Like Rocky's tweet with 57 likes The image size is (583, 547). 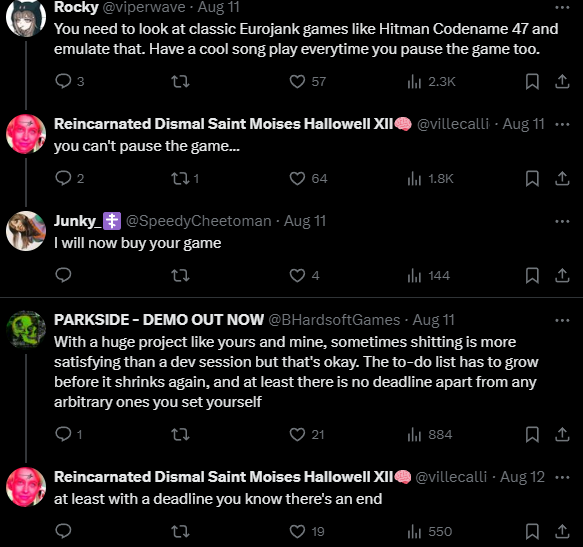(x=307, y=81)
